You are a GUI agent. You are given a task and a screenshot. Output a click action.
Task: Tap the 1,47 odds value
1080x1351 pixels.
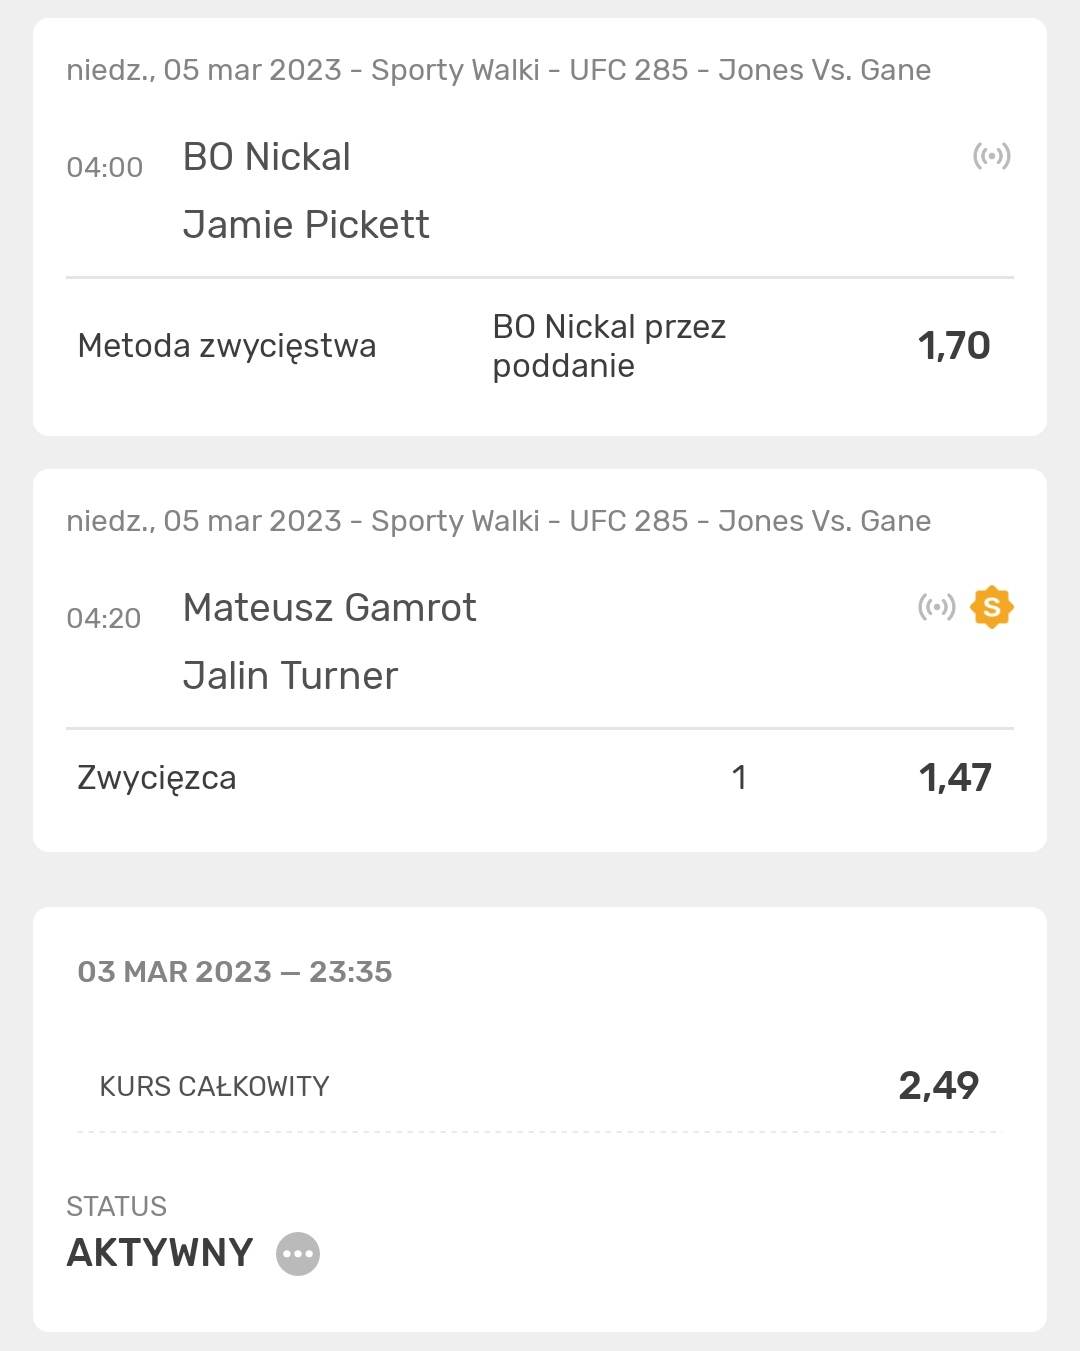coord(955,778)
